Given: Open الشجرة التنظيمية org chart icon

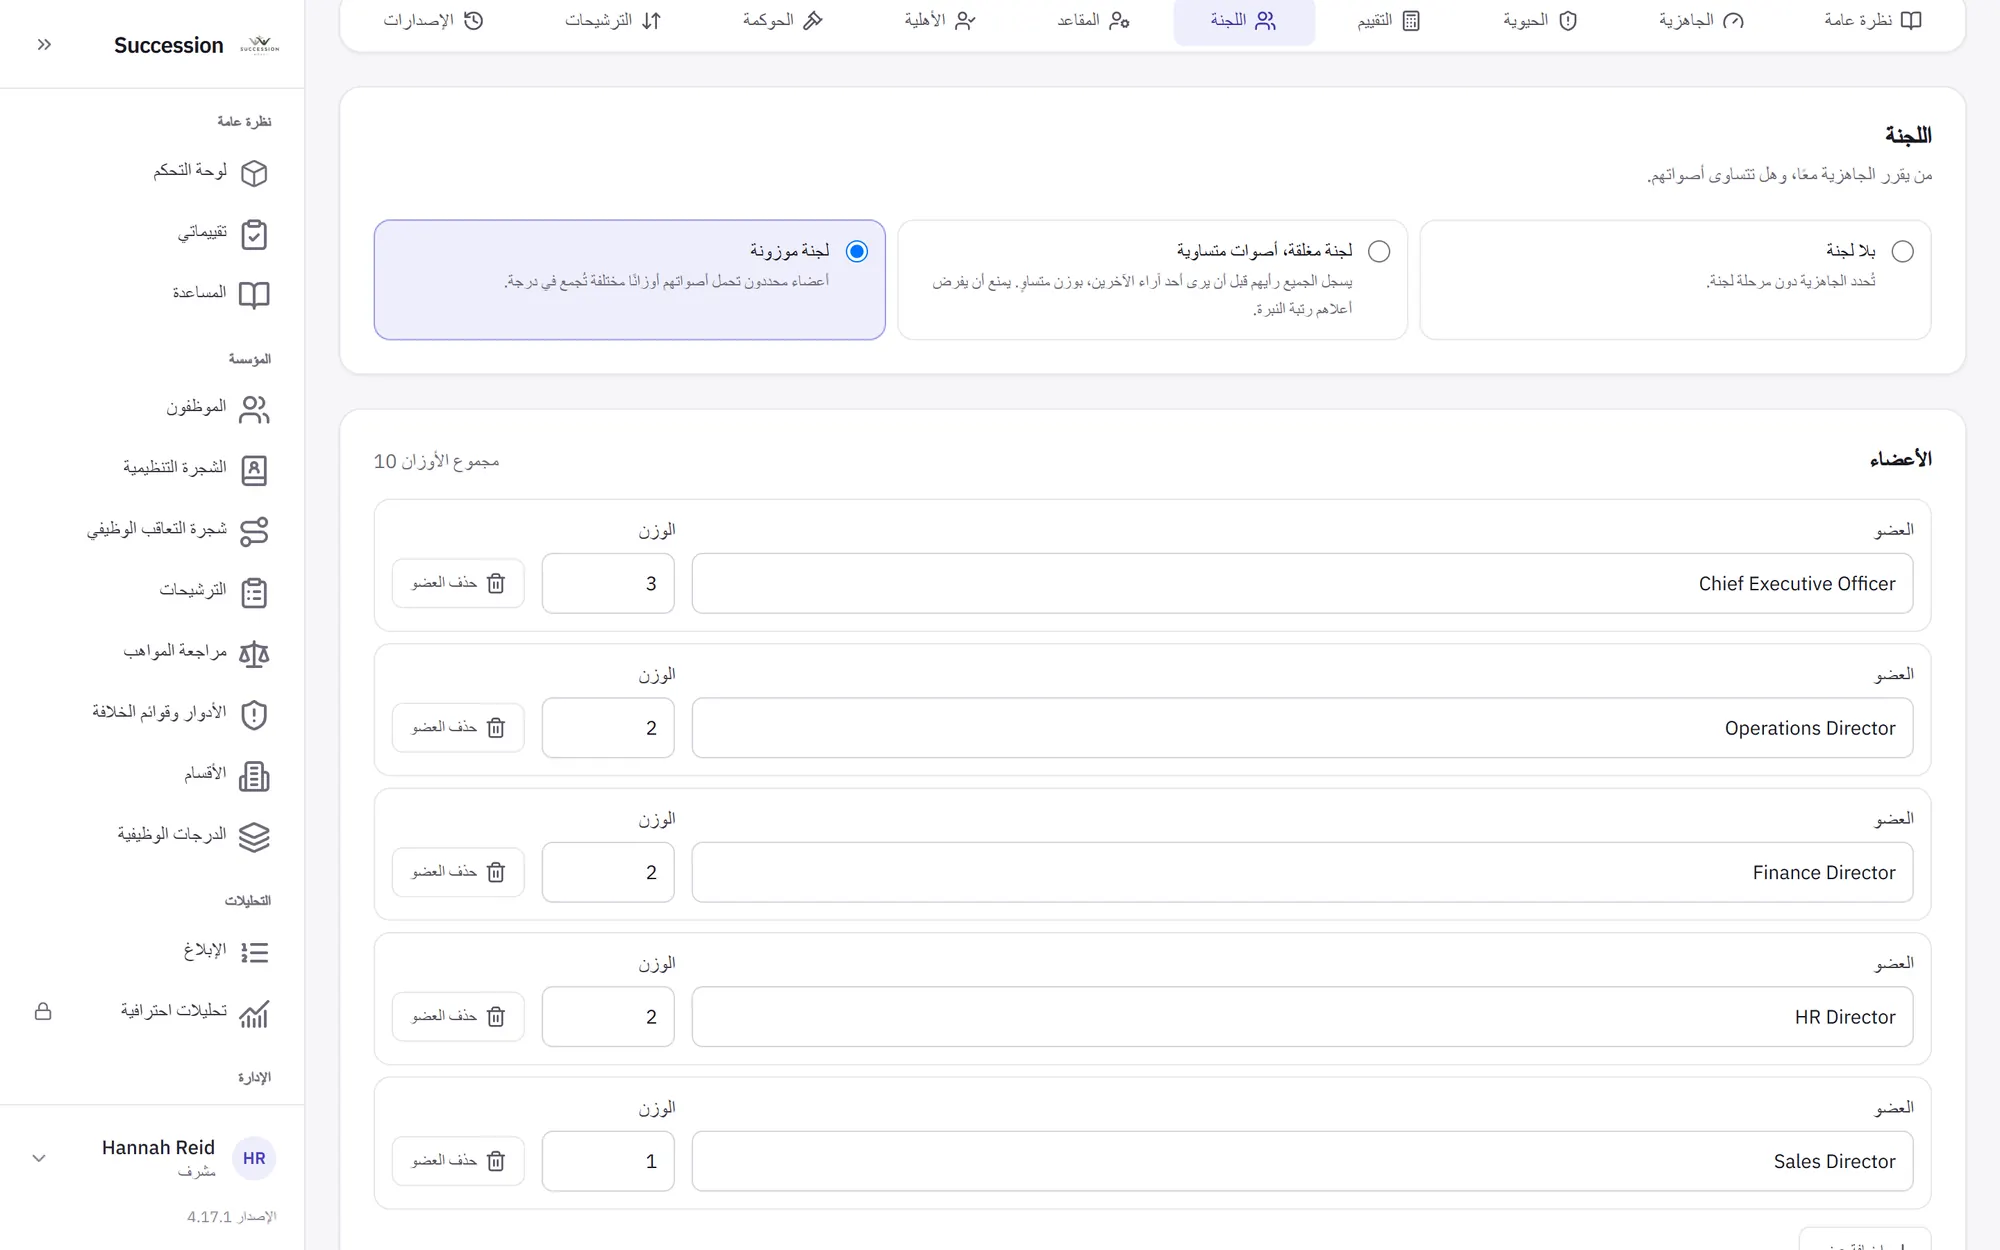Looking at the screenshot, I should [254, 470].
